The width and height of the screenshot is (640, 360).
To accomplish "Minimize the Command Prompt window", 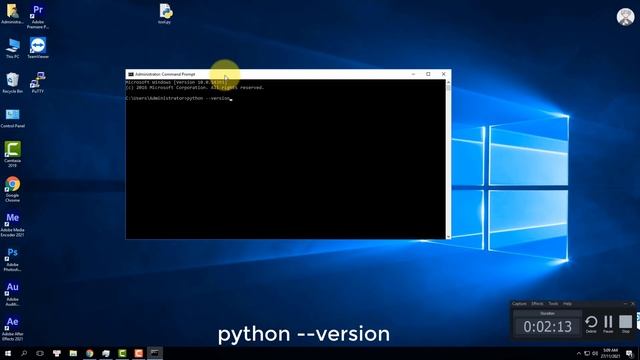I will point(413,74).
